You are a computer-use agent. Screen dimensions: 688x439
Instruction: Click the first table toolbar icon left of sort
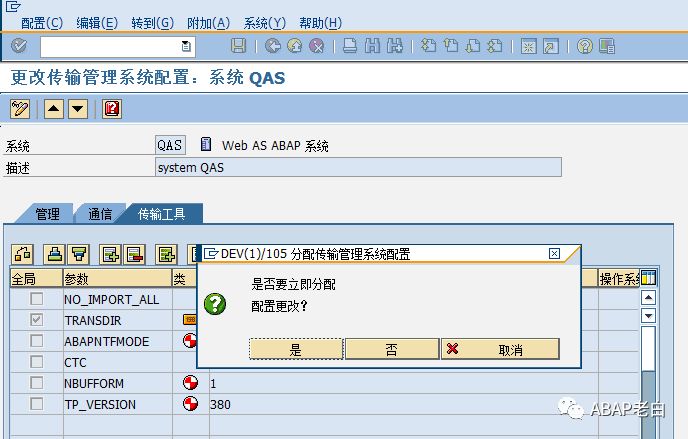click(x=22, y=254)
